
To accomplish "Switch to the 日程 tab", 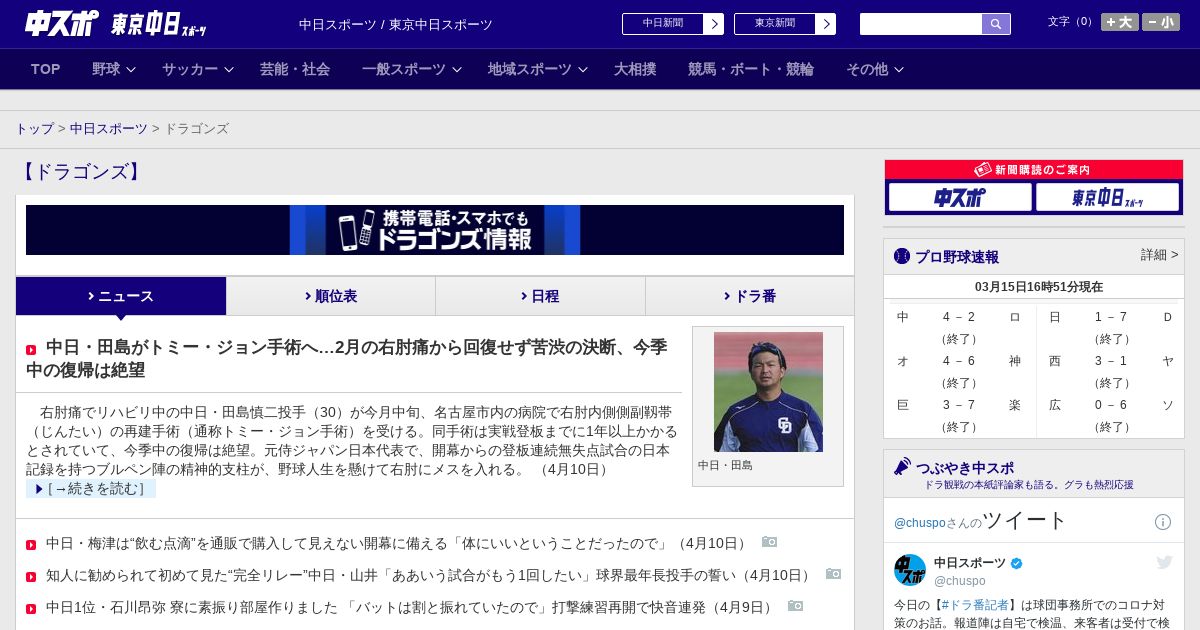I will (x=540, y=296).
